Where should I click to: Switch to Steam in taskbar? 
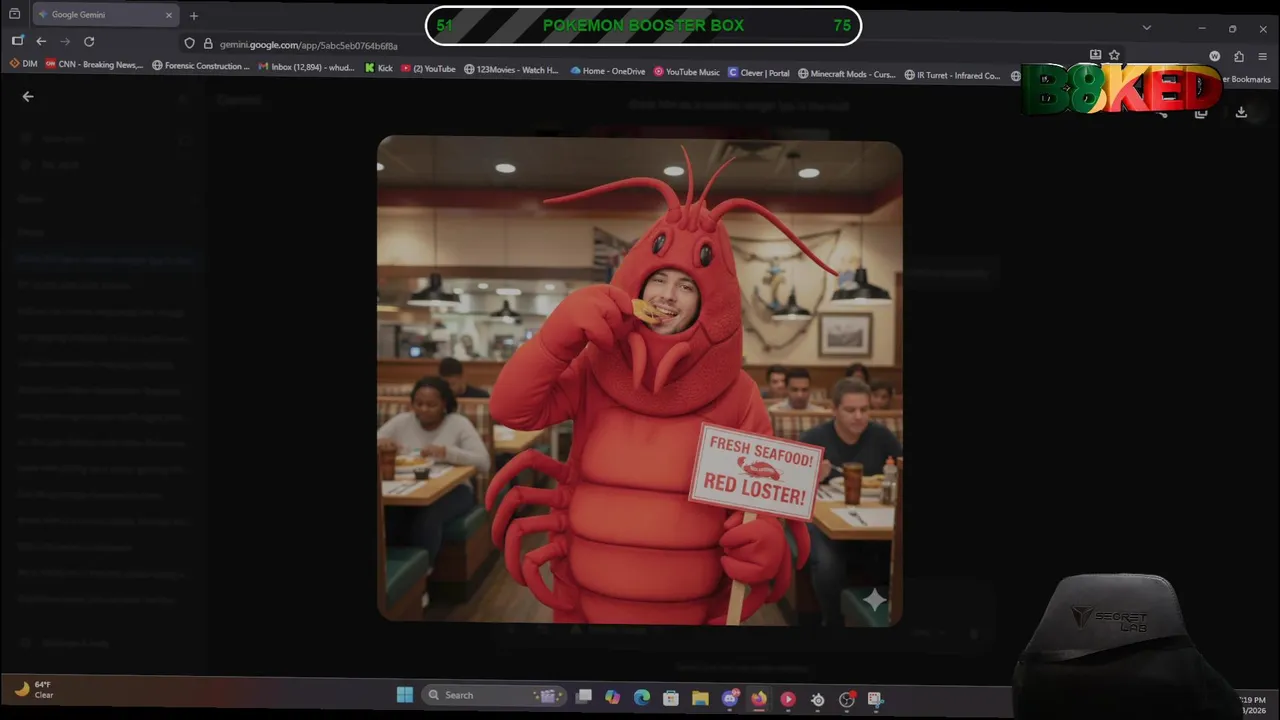point(818,700)
